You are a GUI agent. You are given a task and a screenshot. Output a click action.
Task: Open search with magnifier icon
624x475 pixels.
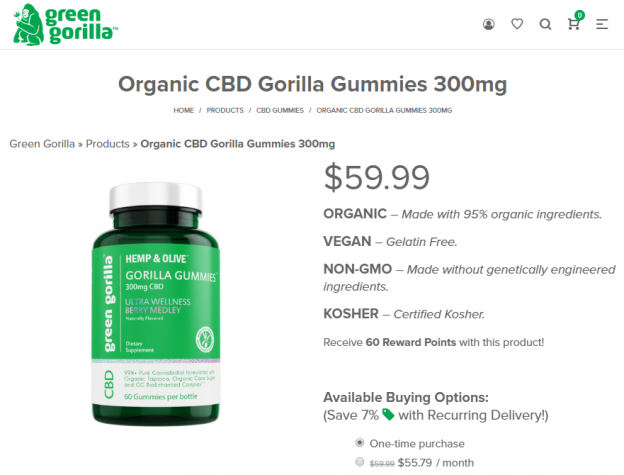click(x=545, y=24)
